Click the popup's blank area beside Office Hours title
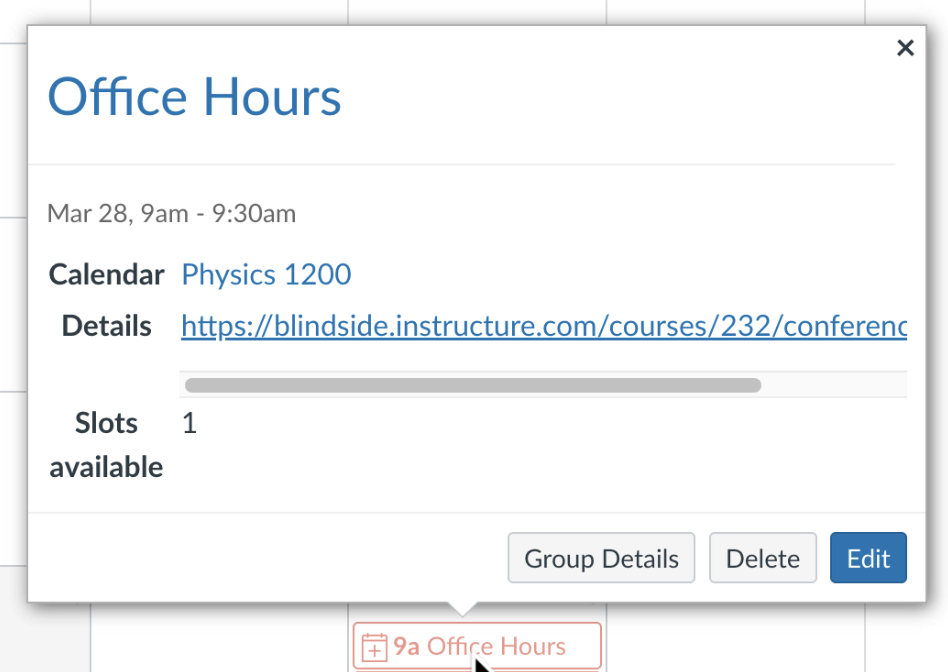This screenshot has height=672, width=948. [x=605, y=97]
